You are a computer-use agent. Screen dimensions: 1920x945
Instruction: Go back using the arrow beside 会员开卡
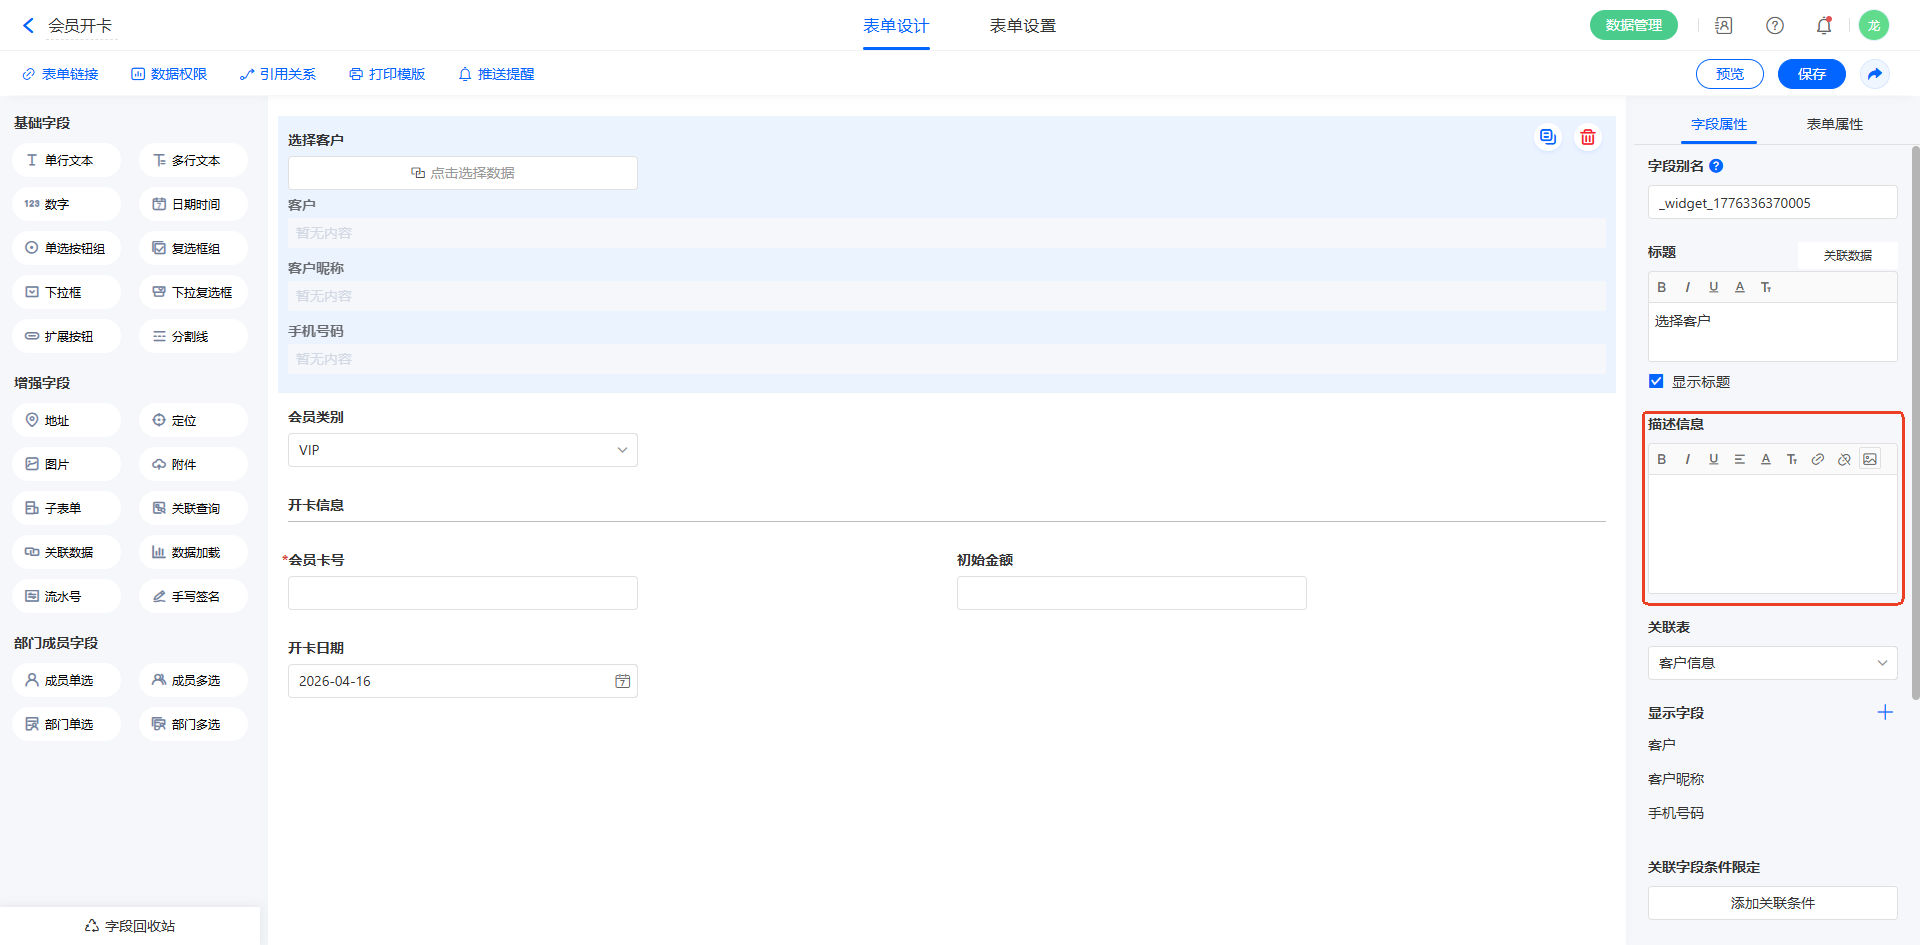tap(28, 26)
